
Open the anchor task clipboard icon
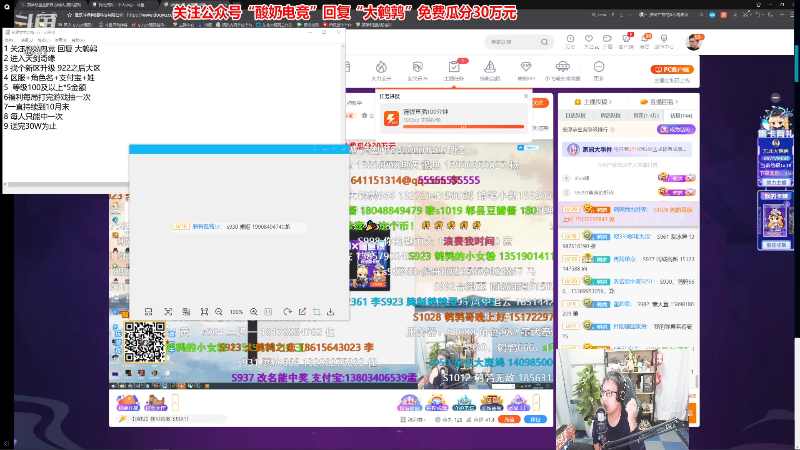[454, 67]
